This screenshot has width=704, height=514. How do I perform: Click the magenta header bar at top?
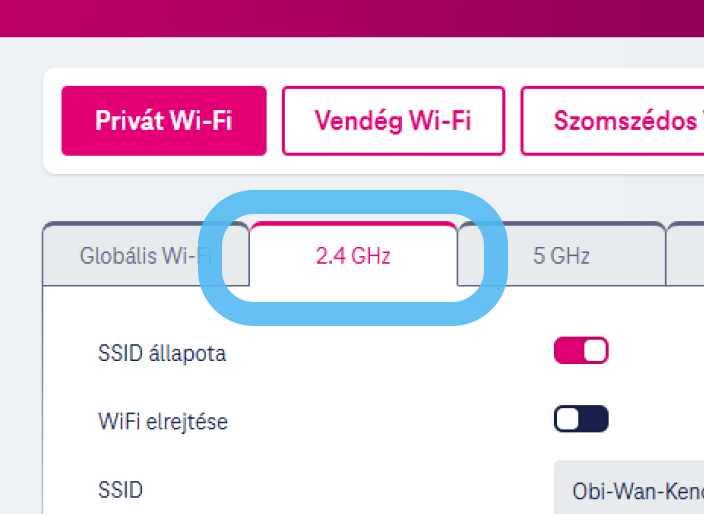[x=352, y=17]
